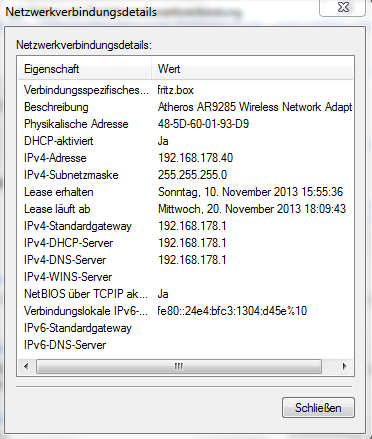
Task: Select the Beschreibung row
Action: [x=186, y=107]
